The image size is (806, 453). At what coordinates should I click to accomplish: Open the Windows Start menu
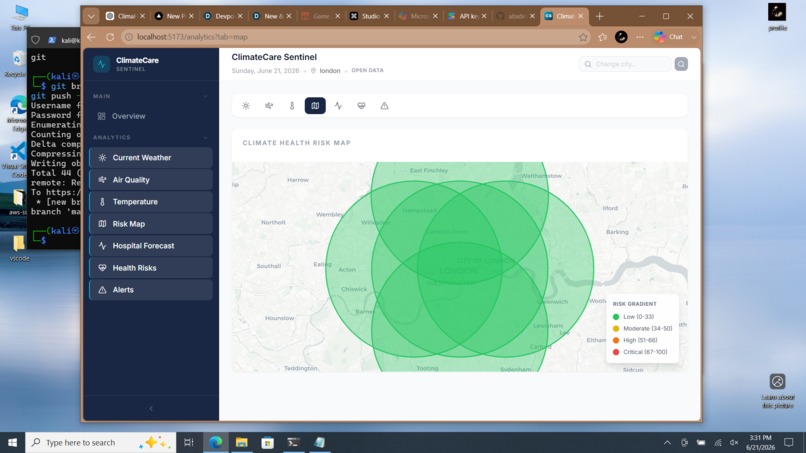(x=12, y=442)
